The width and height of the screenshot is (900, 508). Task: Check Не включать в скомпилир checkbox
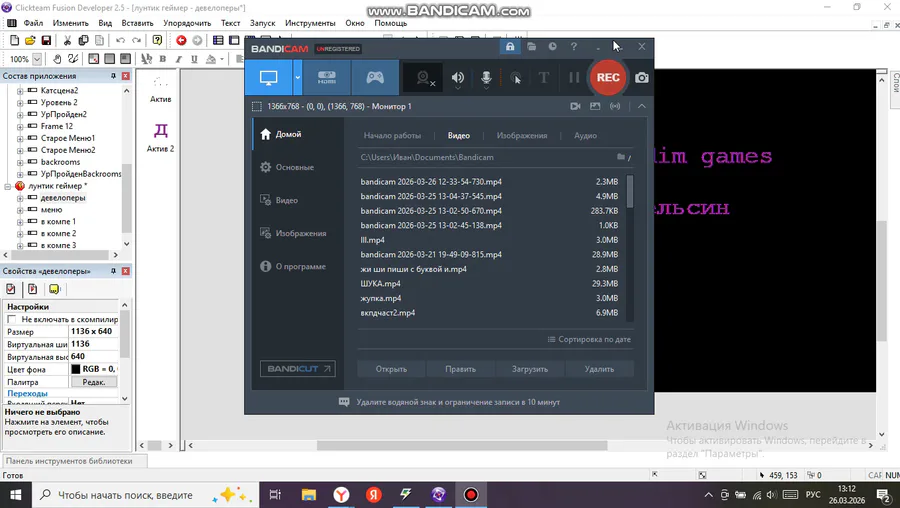tap(11, 319)
